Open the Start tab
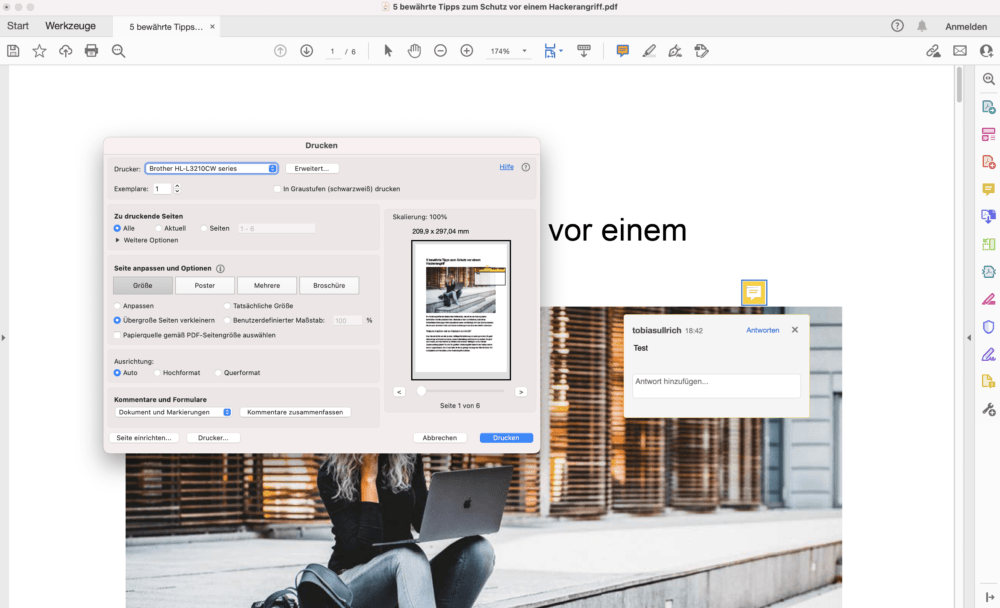1000x608 pixels. 18,26
